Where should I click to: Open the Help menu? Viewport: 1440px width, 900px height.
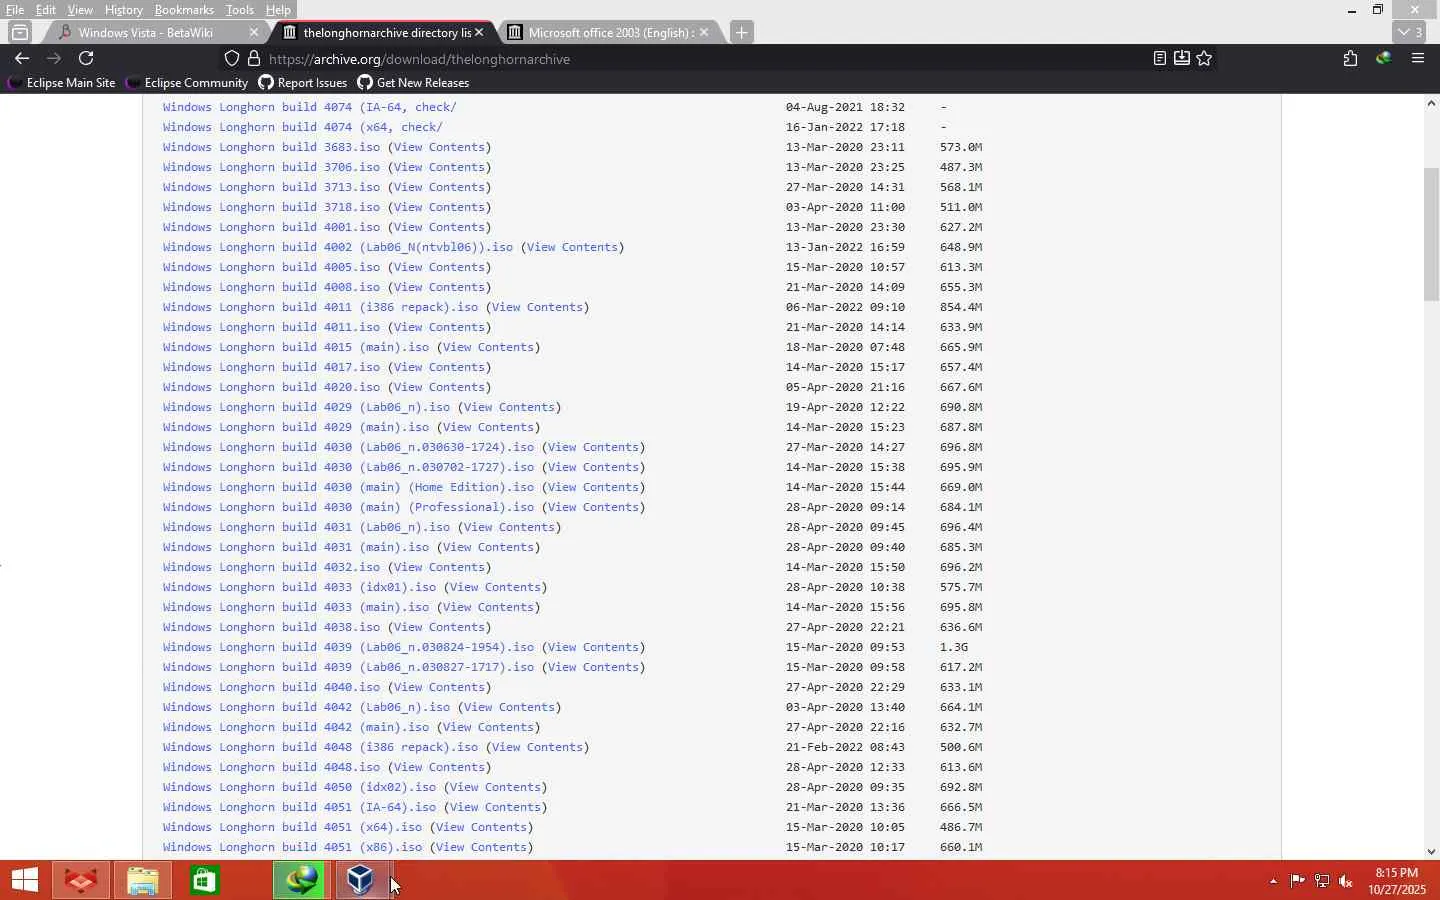tap(279, 10)
